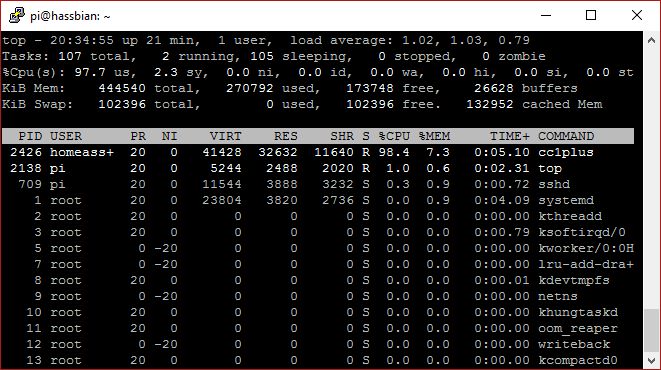Click the top command name in process list
Image resolution: width=661 pixels, height=370 pixels.
(550, 169)
